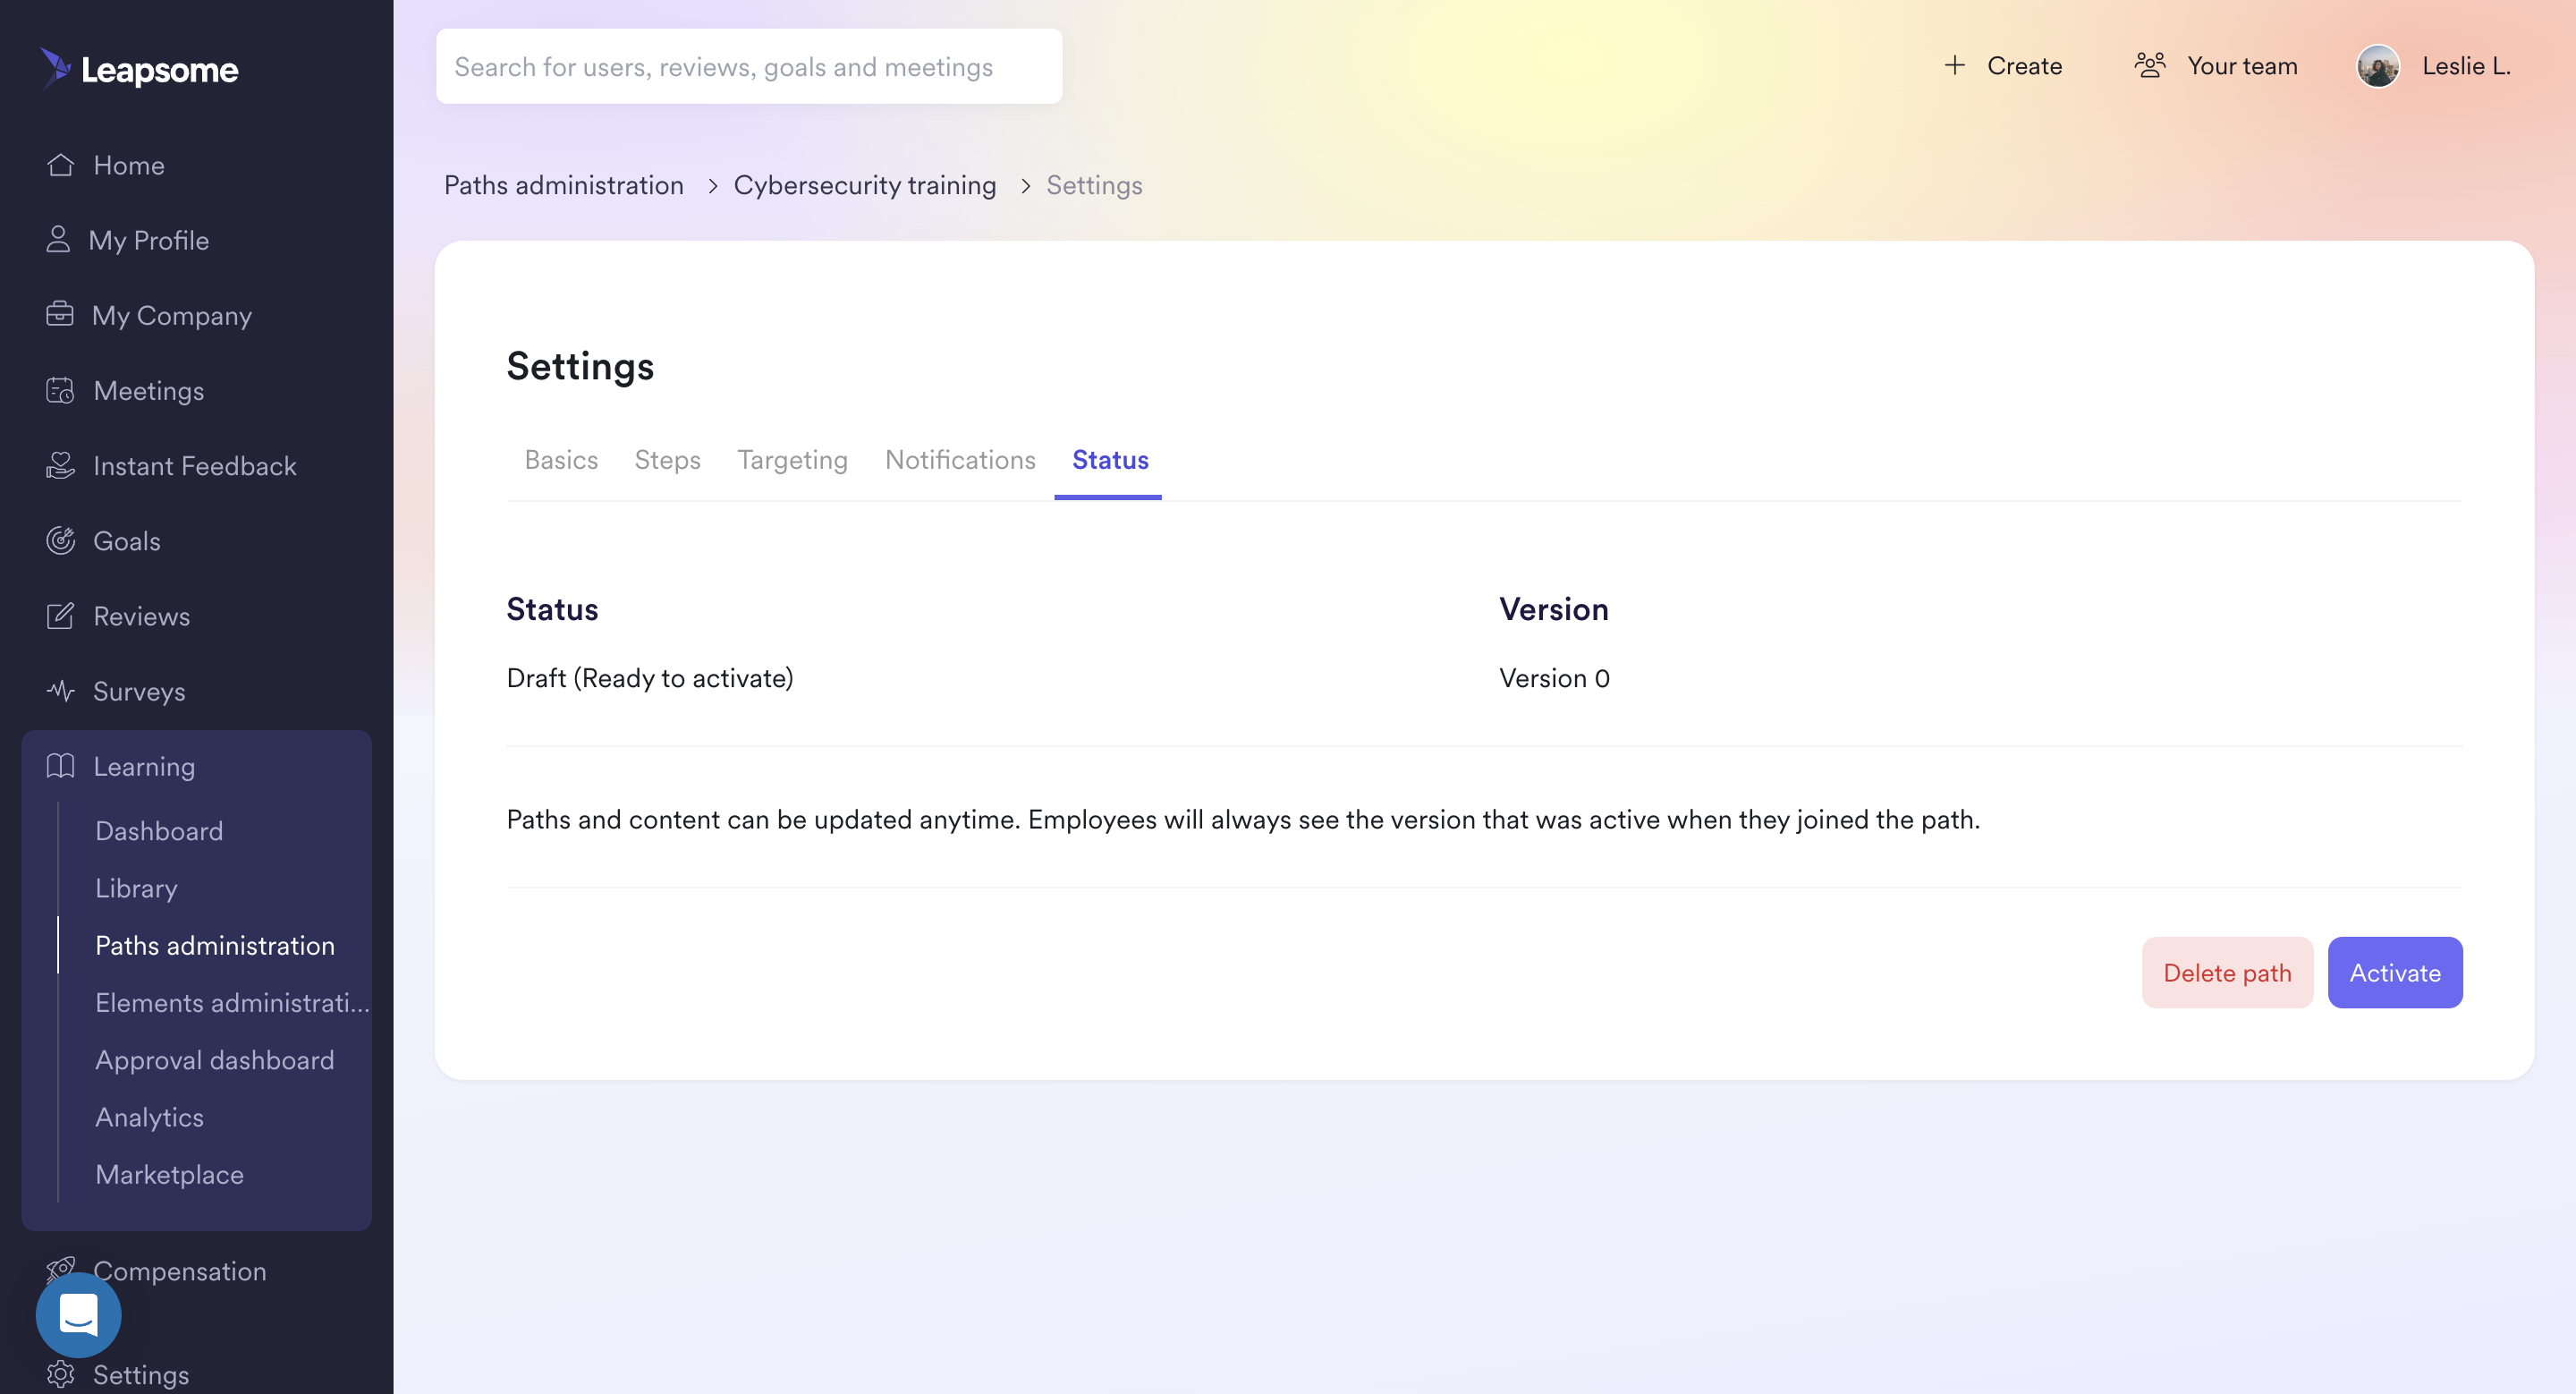Click Cybersecurity training breadcrumb link
Viewport: 2576px width, 1394px height.
tap(864, 185)
